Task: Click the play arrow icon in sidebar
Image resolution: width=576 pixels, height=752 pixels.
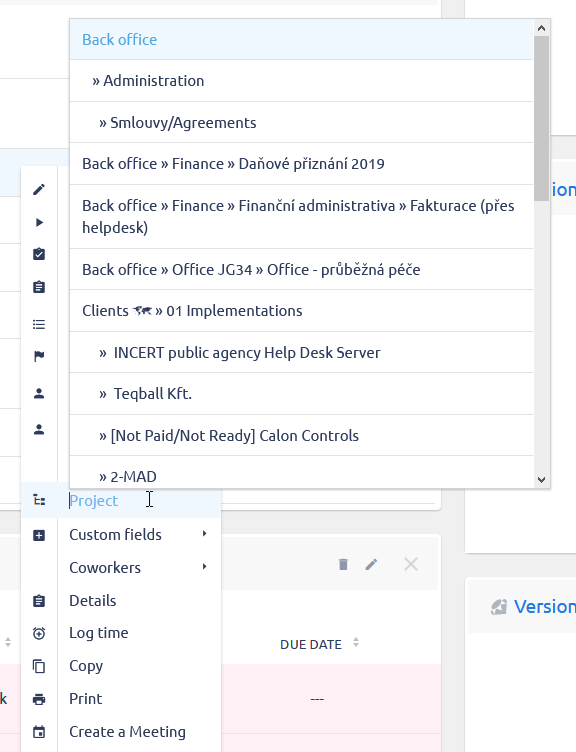Action: click(x=39, y=222)
